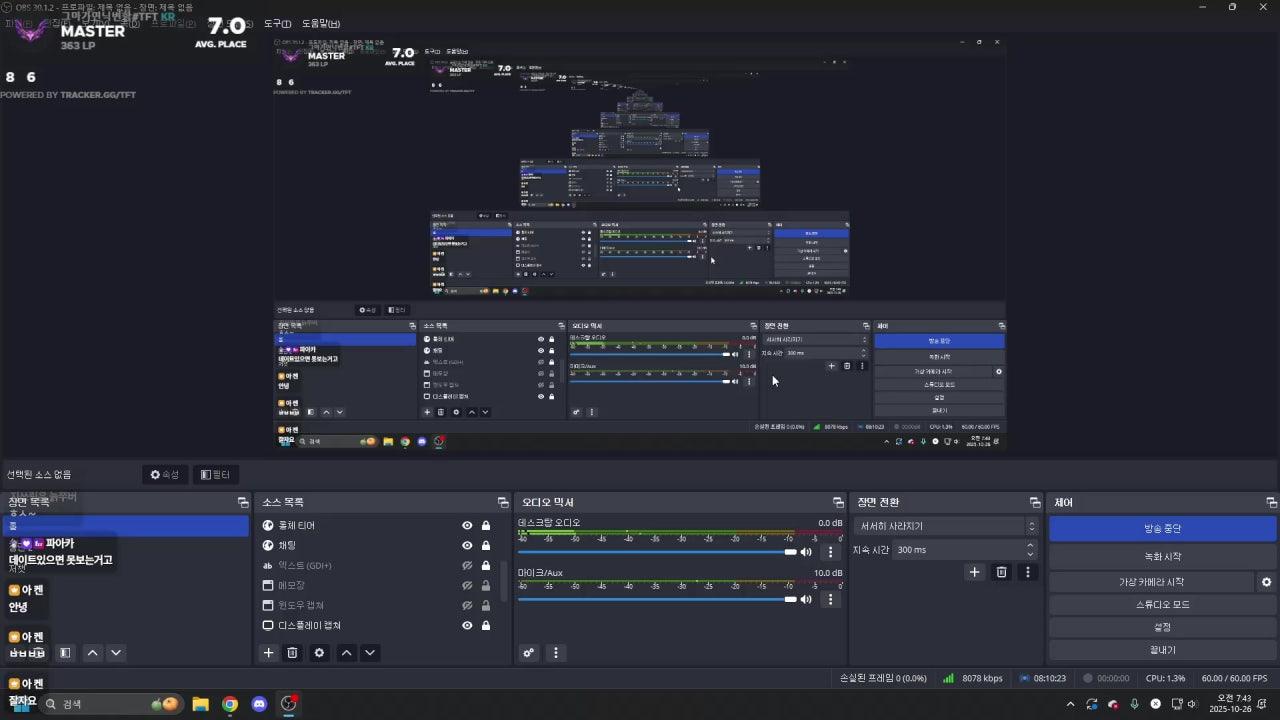Unlock the 채팅 source via its lock icon
The height and width of the screenshot is (720, 1280).
coord(486,545)
